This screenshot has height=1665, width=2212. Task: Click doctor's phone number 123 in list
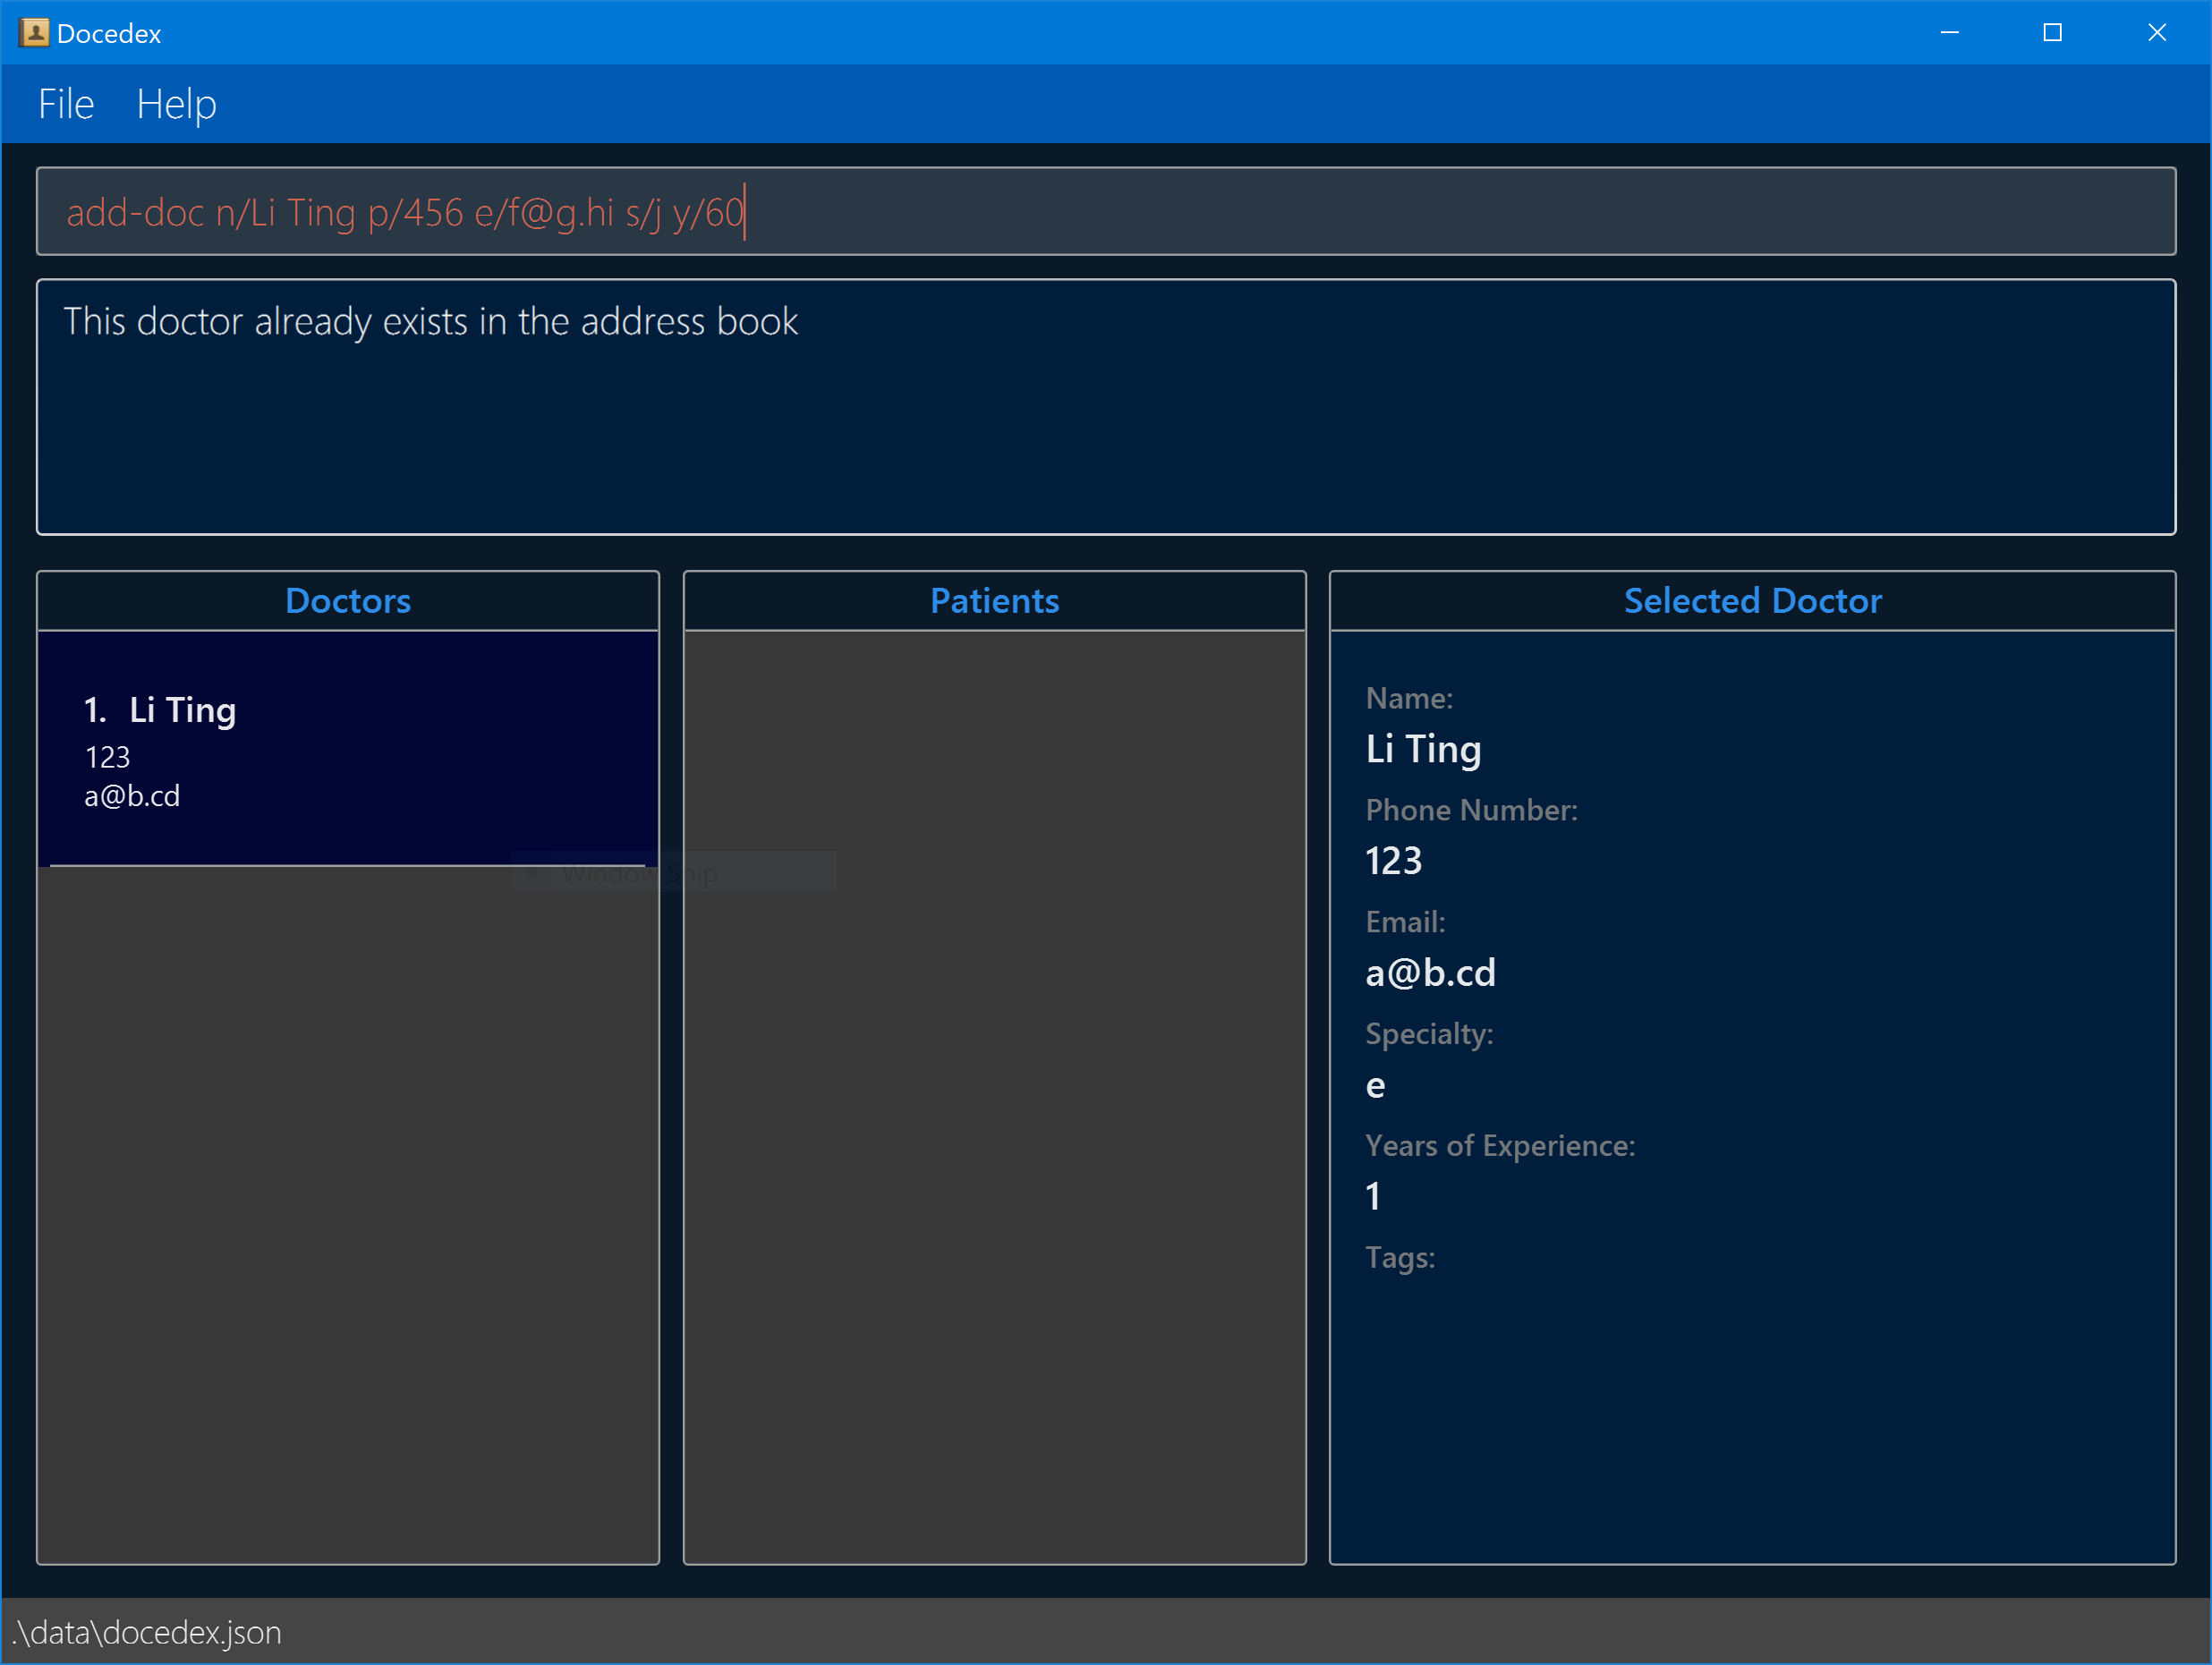[x=108, y=757]
